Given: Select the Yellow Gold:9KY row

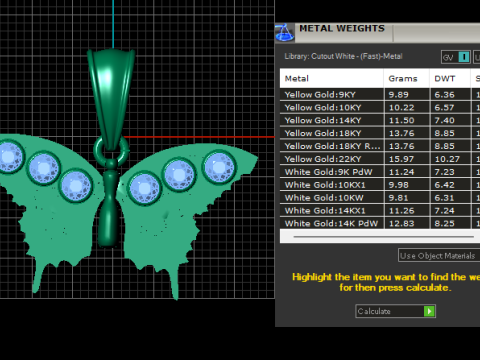Looking at the screenshot, I should pos(380,95).
